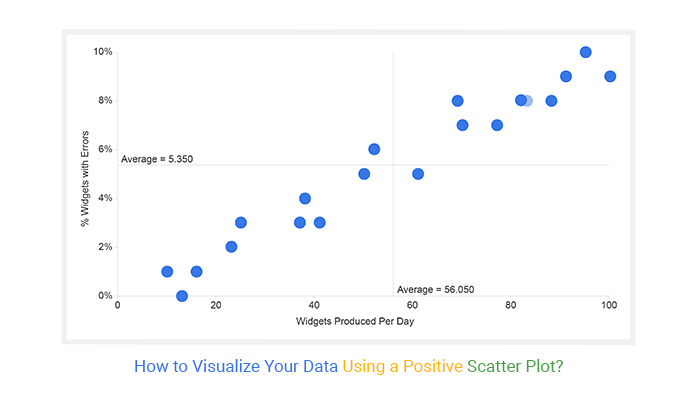Click the Average = 56.050 label

pyautogui.click(x=435, y=290)
